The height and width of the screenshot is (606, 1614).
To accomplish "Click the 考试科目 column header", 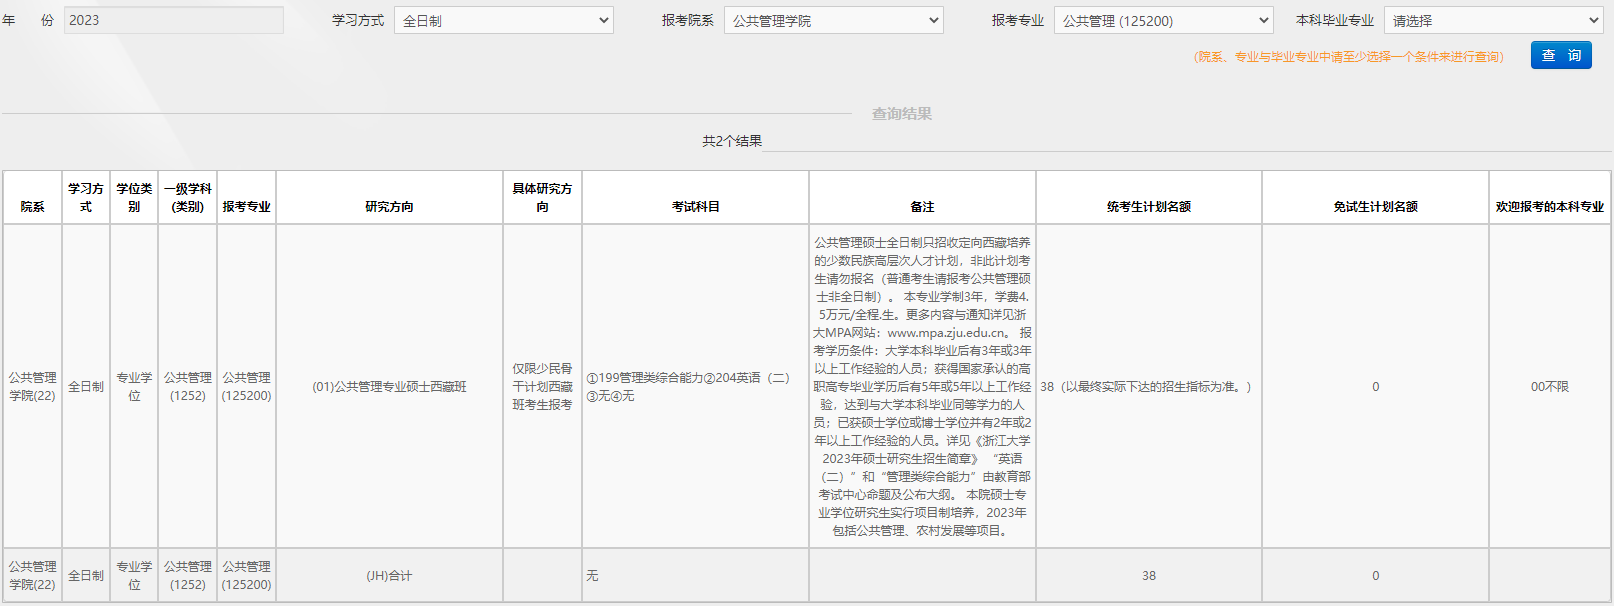I will click(695, 207).
